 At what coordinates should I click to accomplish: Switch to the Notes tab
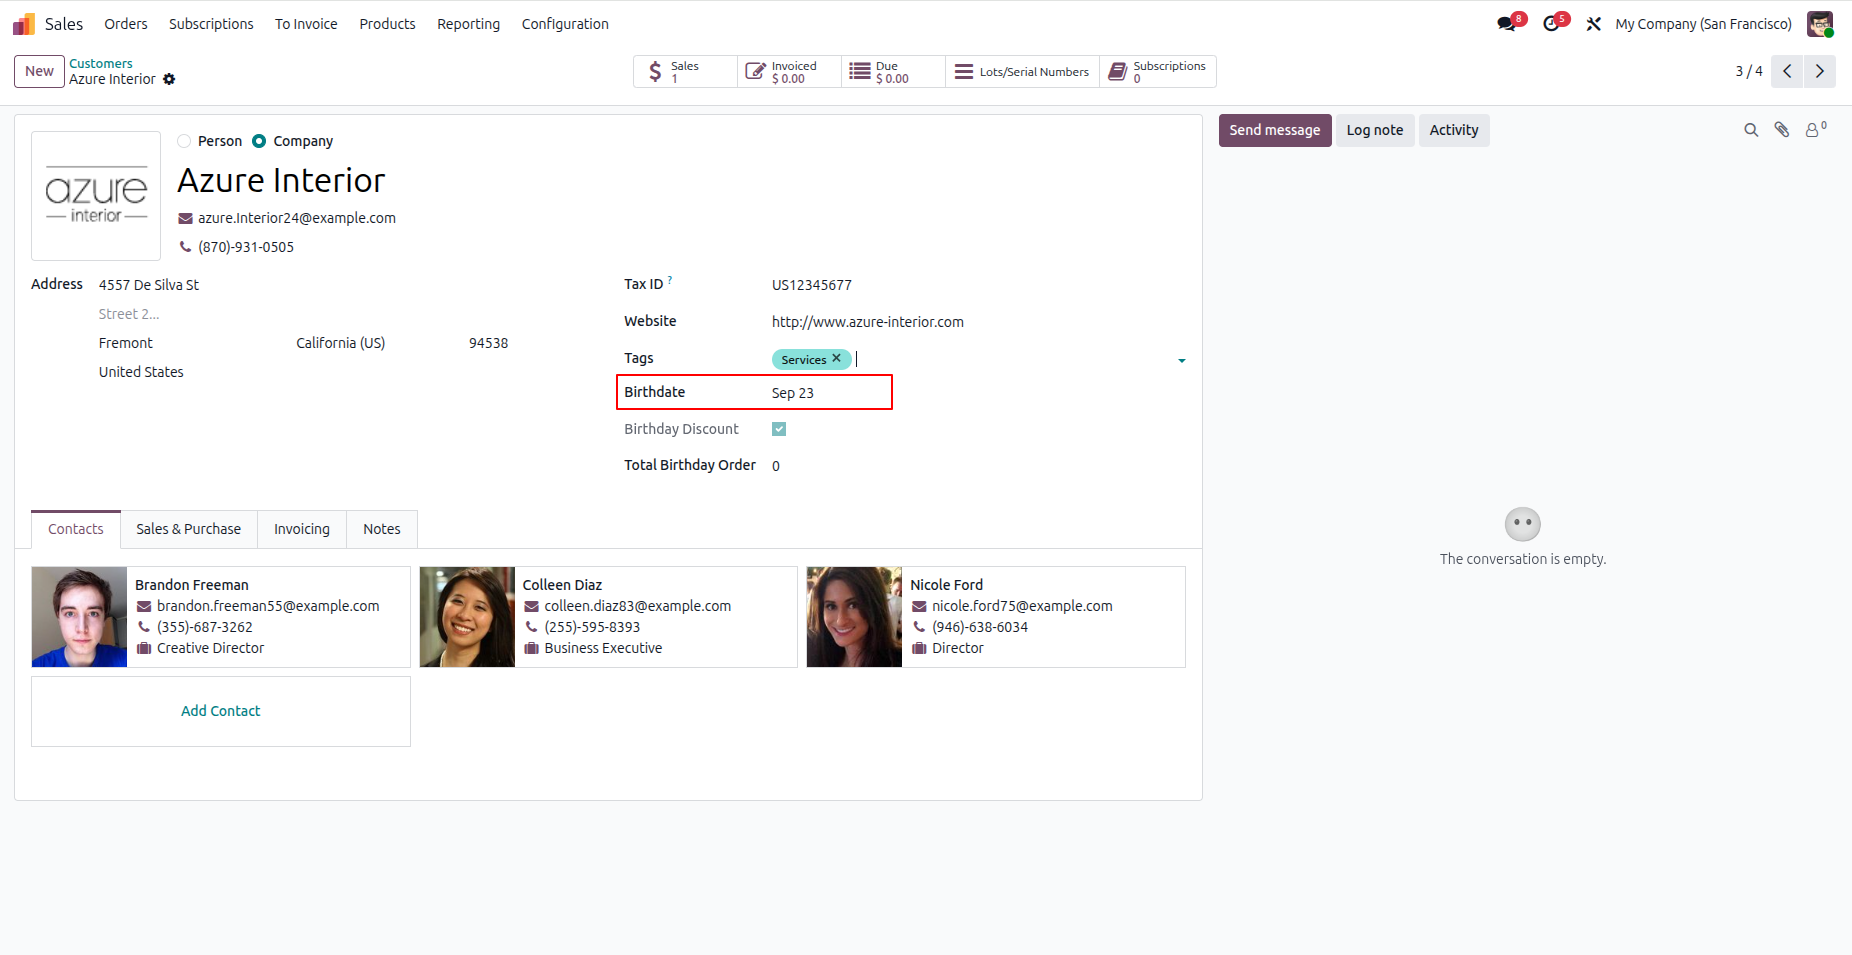pos(382,529)
